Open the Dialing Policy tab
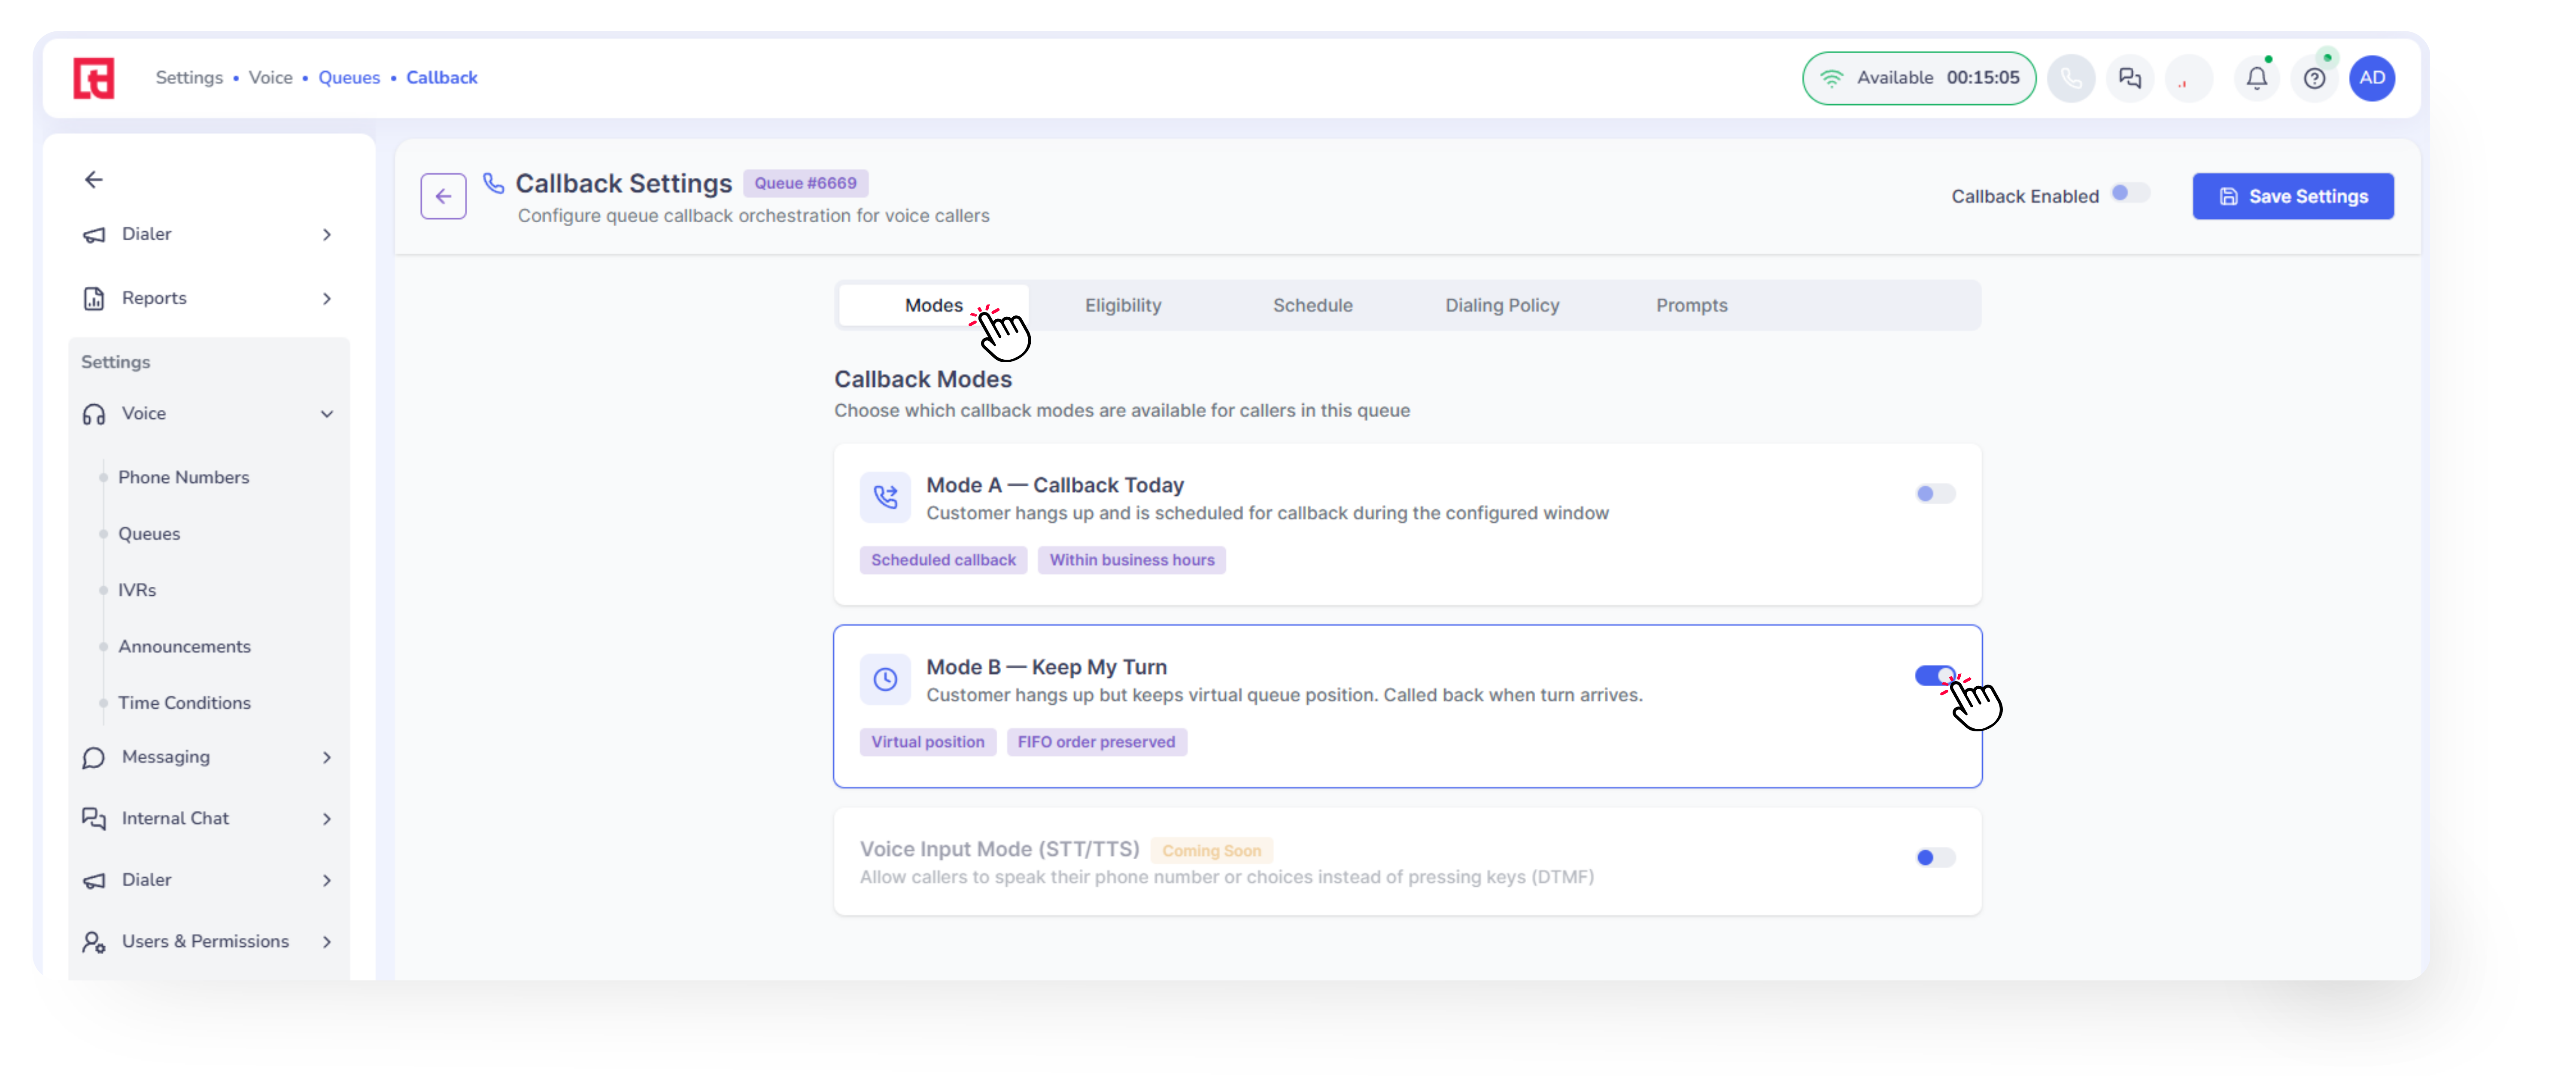 click(x=1501, y=306)
